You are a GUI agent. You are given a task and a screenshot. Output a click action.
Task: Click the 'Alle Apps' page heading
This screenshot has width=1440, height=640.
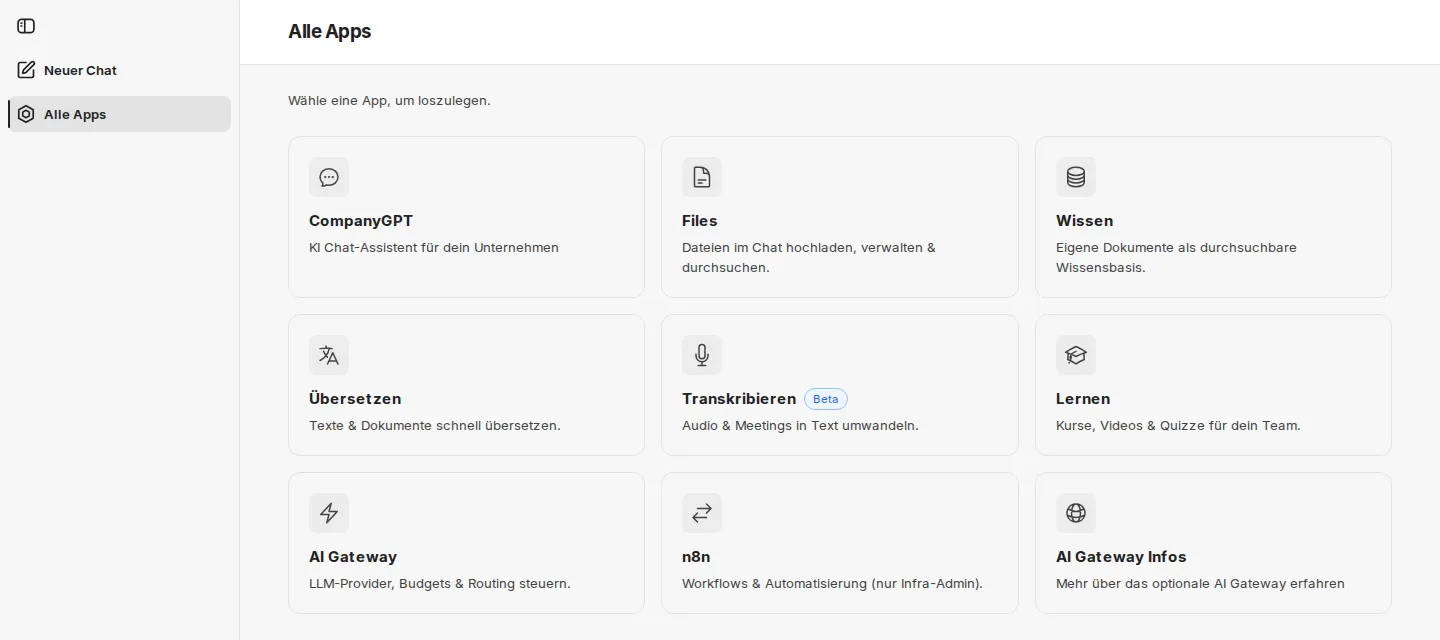pyautogui.click(x=329, y=31)
